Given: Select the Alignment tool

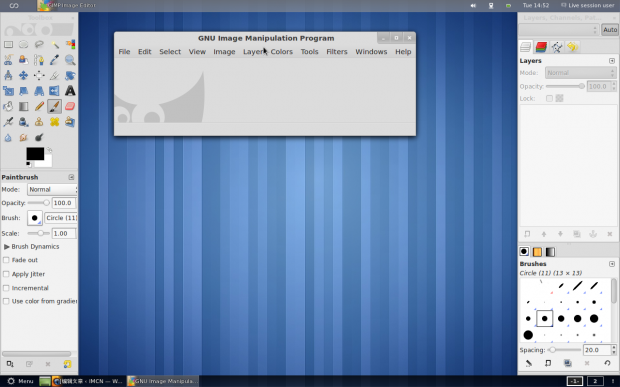Looking at the screenshot, I should click(x=39, y=75).
